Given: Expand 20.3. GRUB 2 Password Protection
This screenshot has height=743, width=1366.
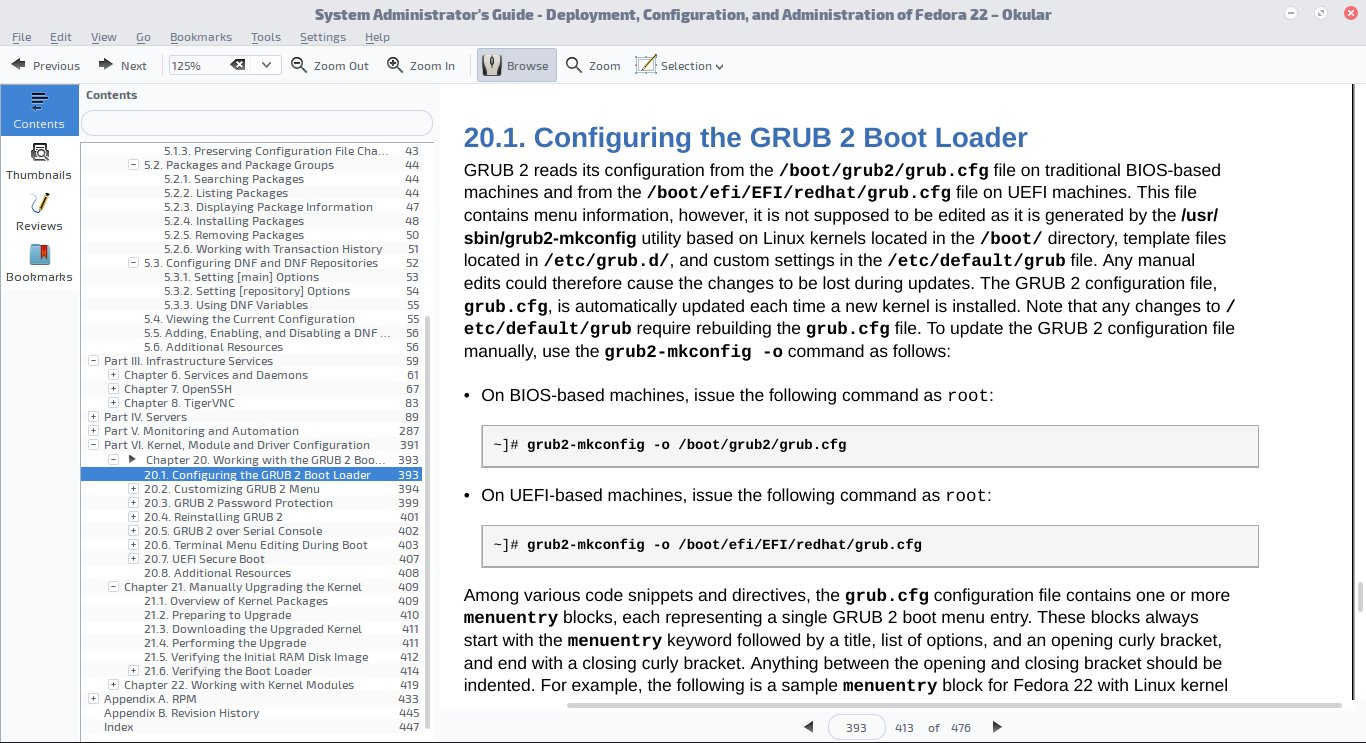Looking at the screenshot, I should point(134,503).
